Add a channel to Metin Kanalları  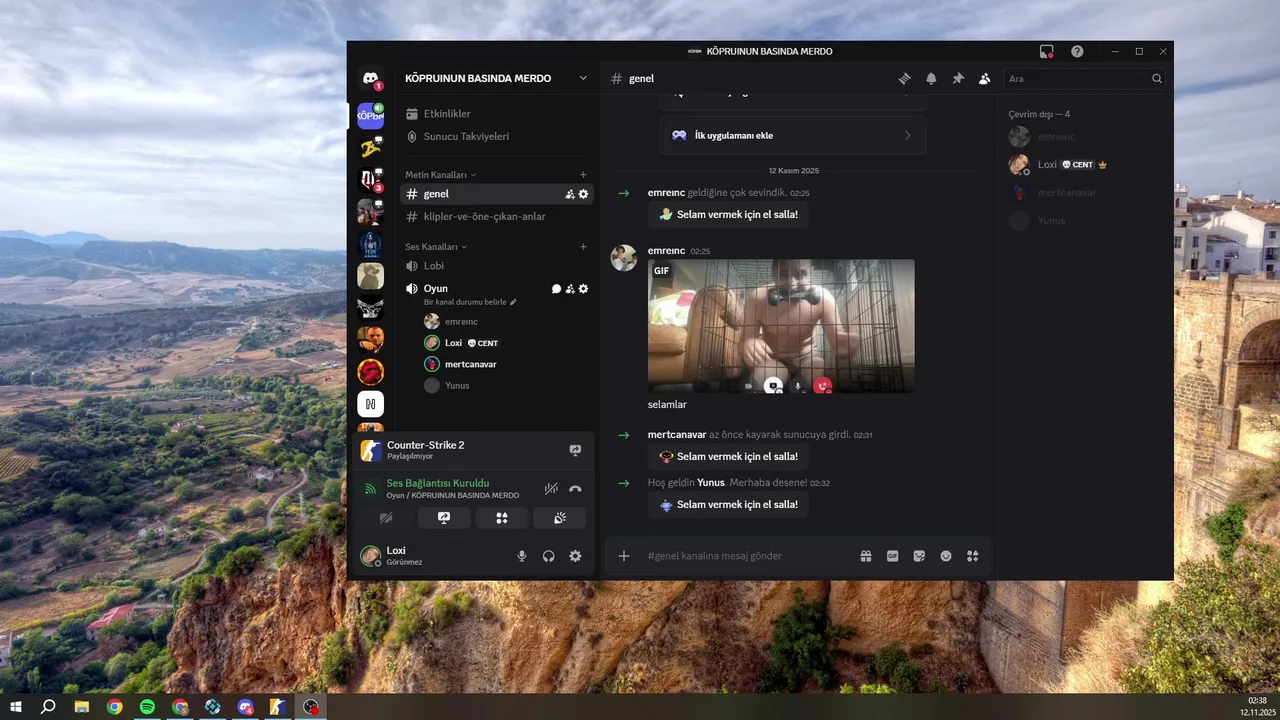(583, 175)
